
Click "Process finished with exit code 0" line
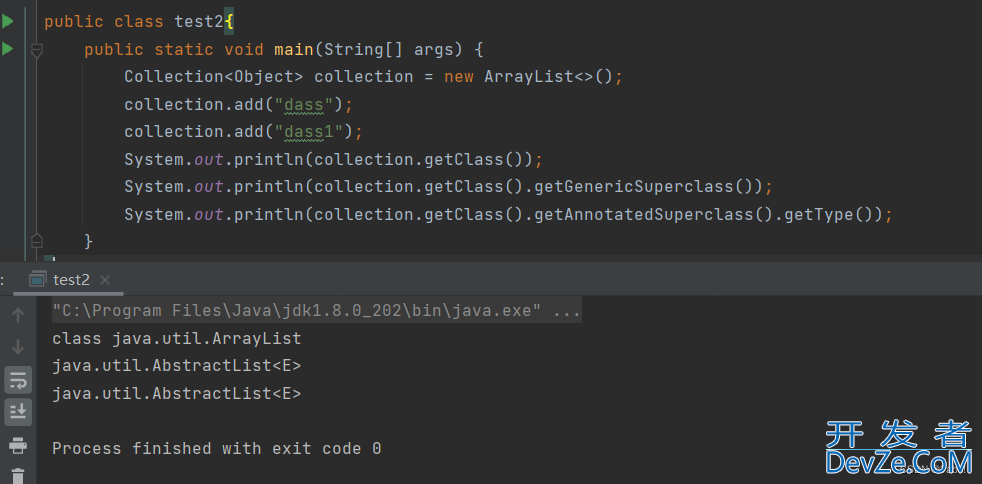tap(216, 448)
